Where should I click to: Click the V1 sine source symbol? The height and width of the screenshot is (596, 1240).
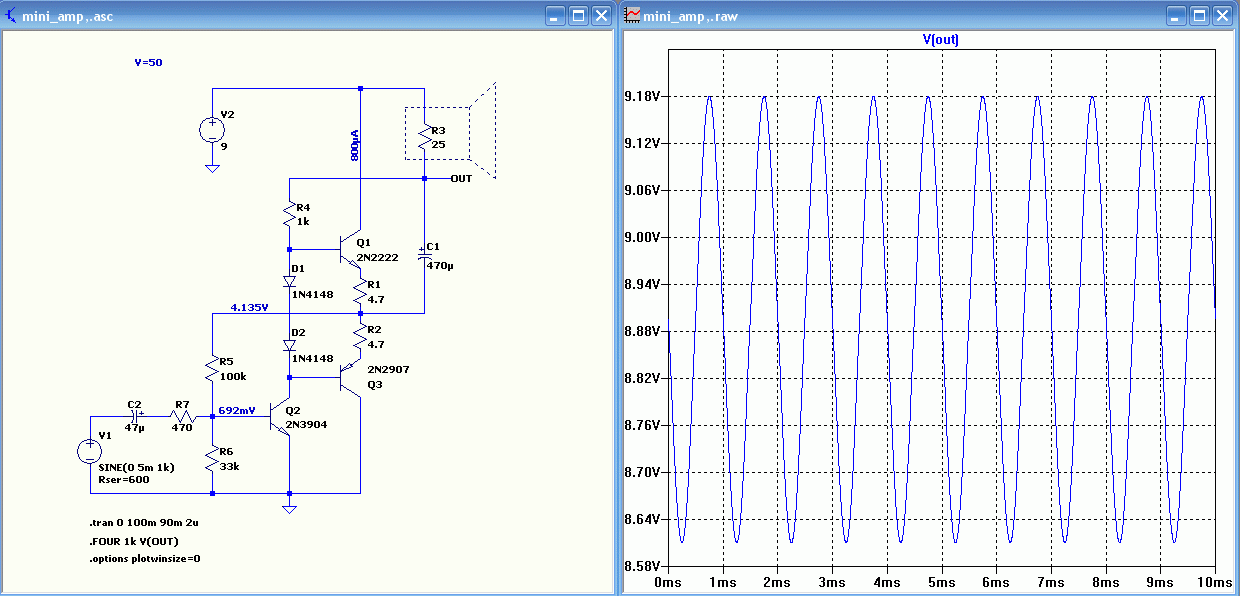pyautogui.click(x=90, y=451)
